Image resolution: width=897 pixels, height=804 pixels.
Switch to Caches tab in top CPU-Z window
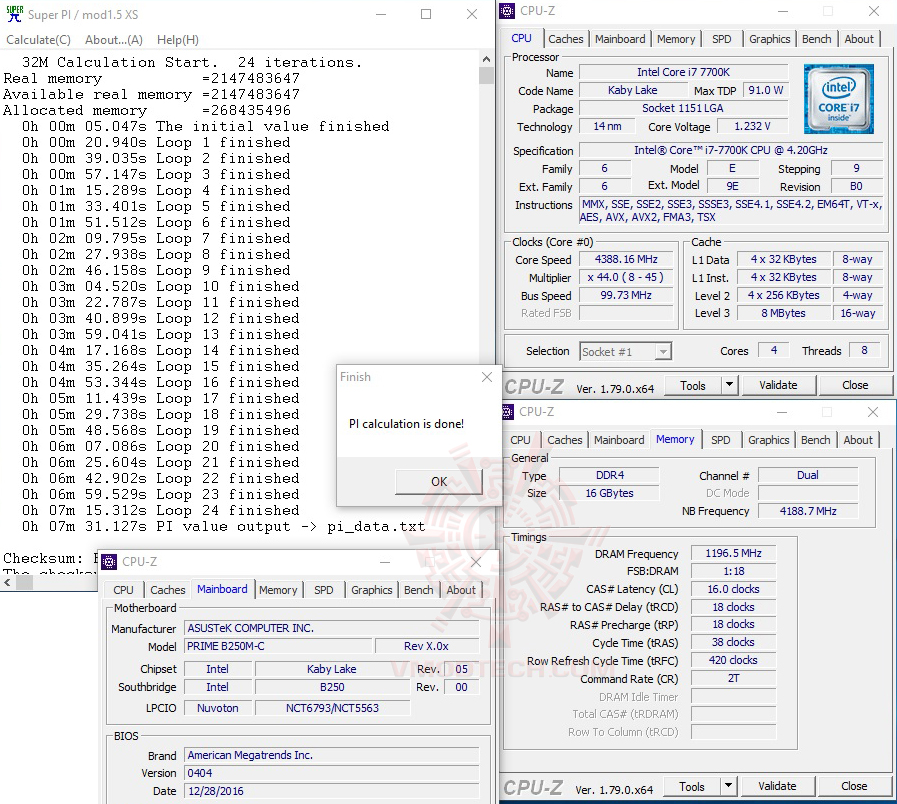tap(566, 39)
